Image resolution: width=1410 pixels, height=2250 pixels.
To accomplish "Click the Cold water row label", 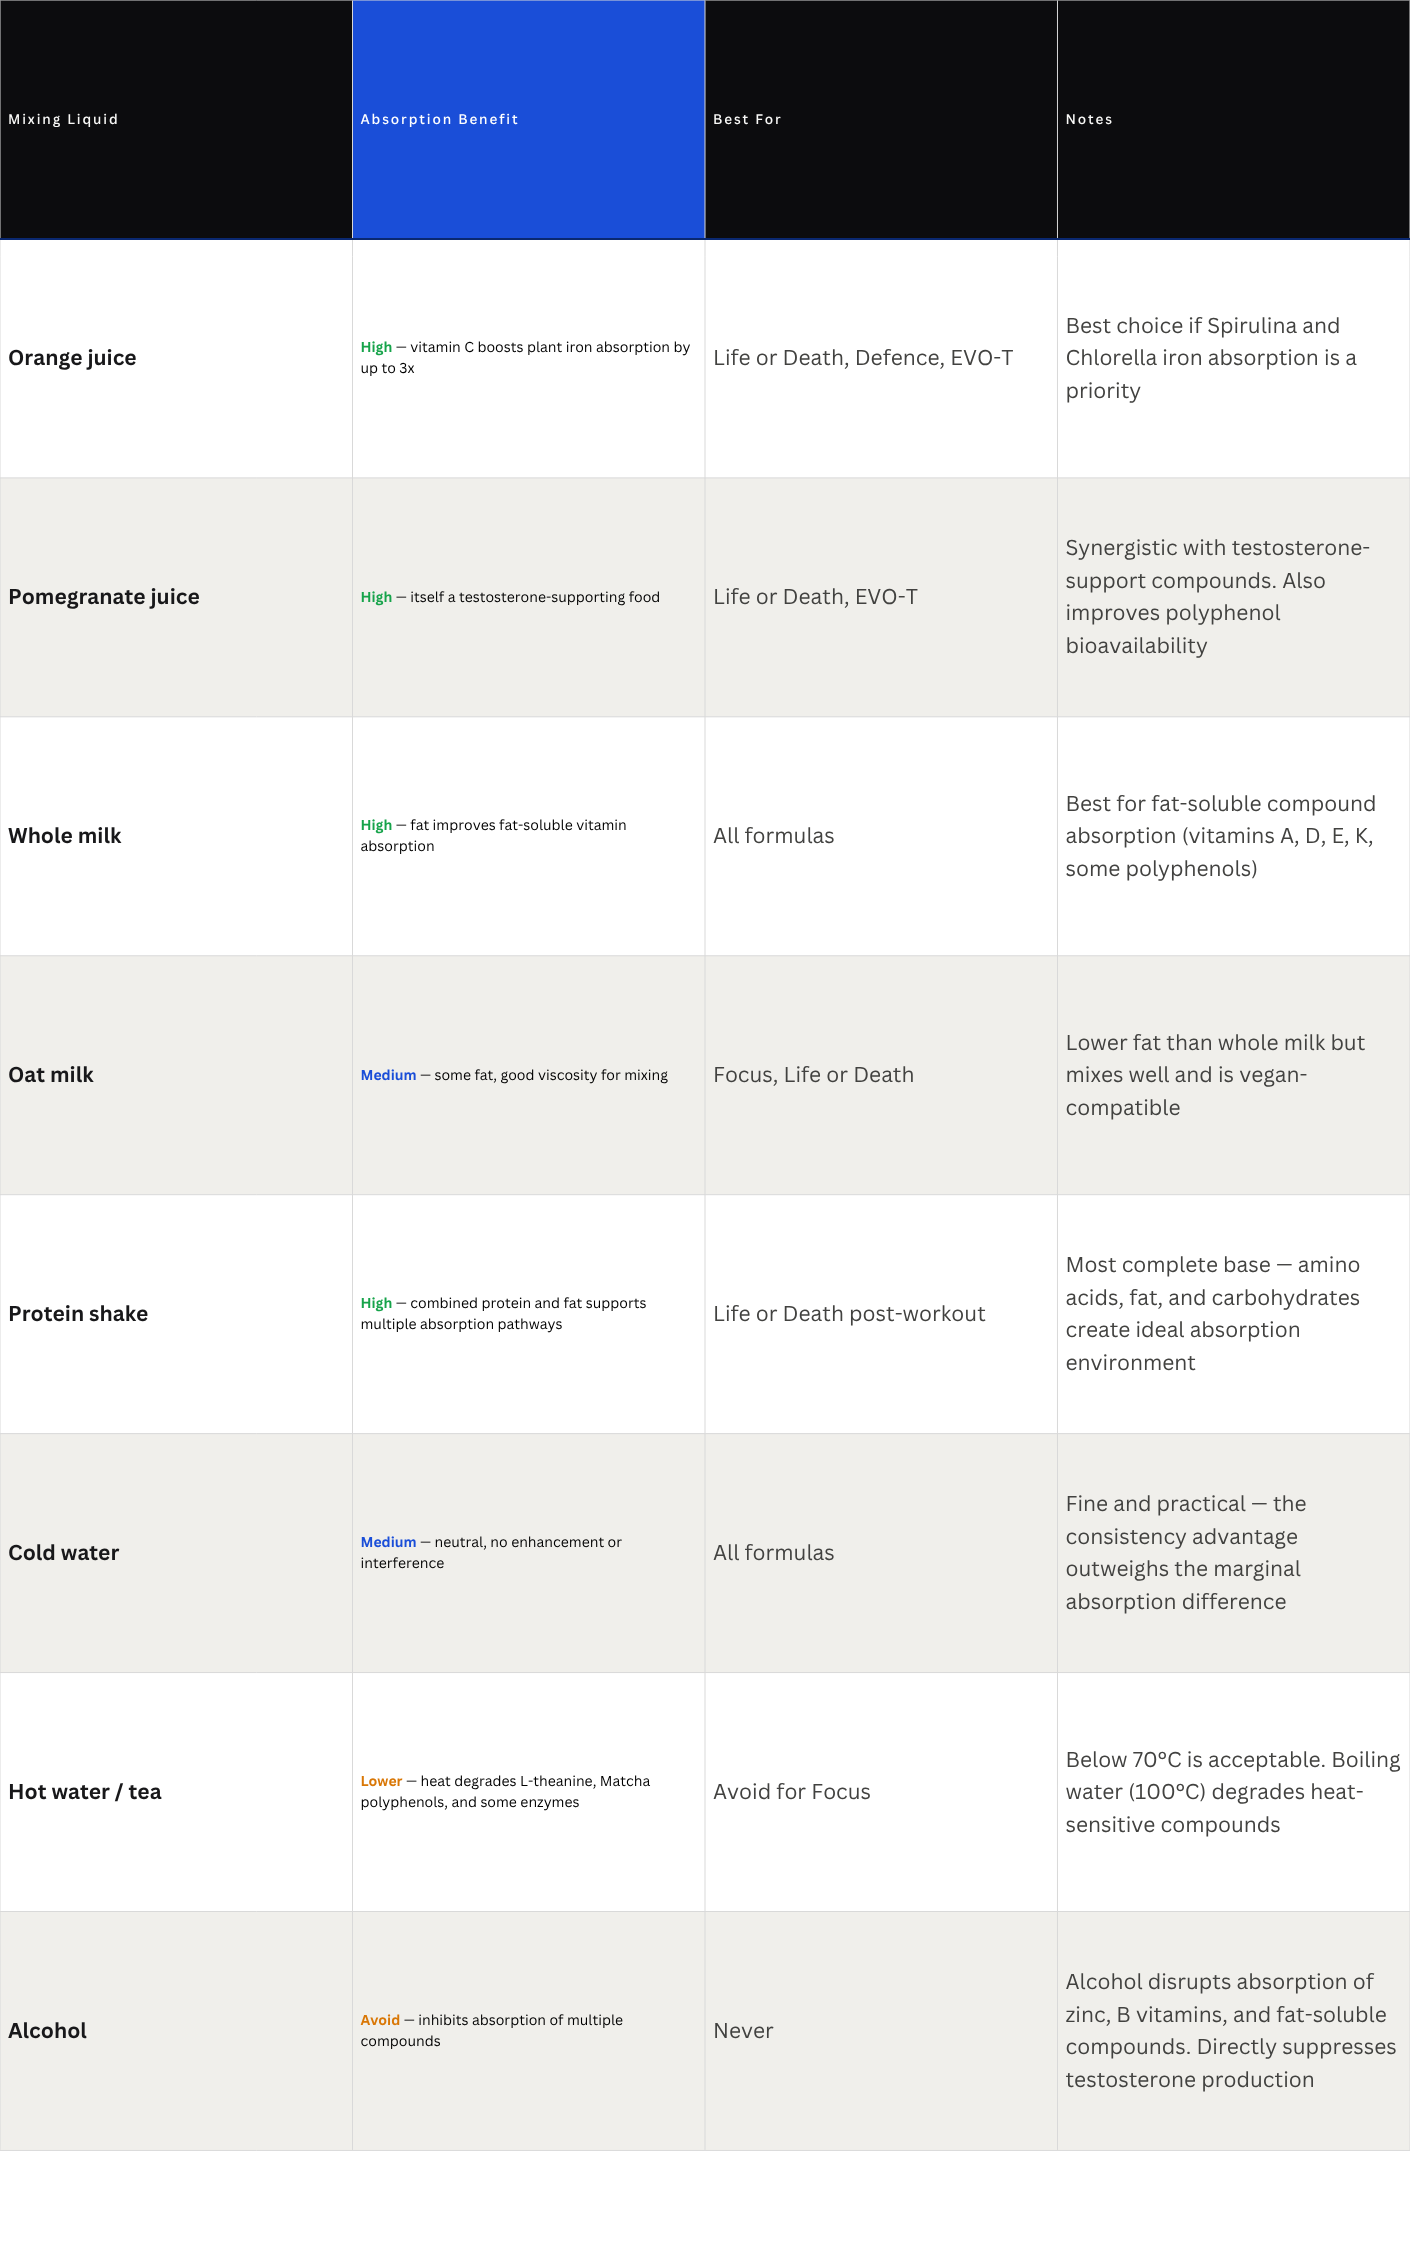I will point(64,1553).
